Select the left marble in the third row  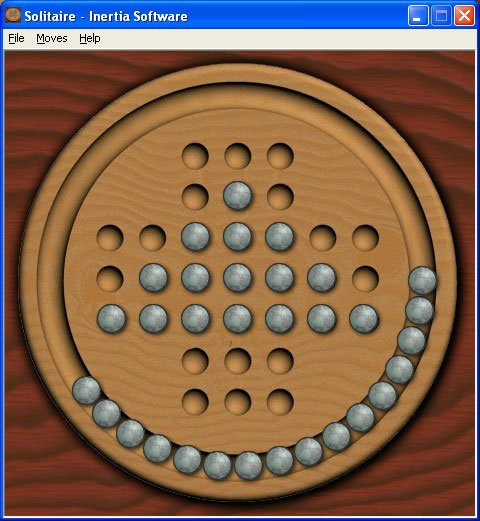tap(195, 237)
